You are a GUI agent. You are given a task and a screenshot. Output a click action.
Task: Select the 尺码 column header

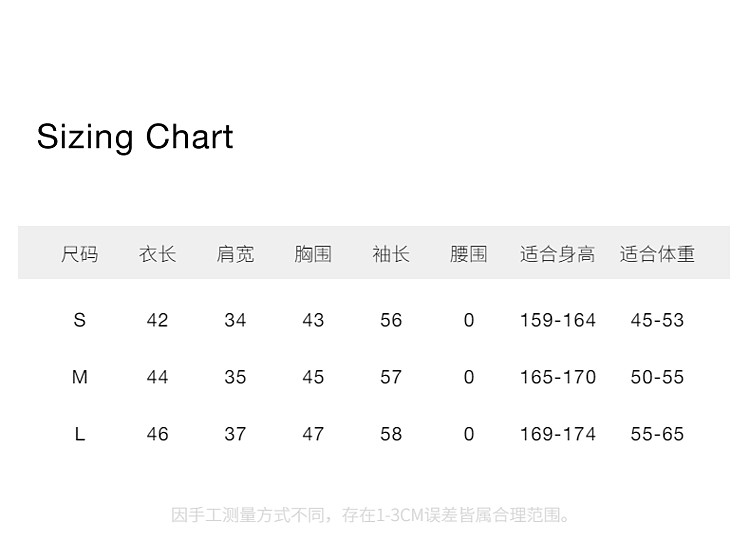click(x=80, y=254)
